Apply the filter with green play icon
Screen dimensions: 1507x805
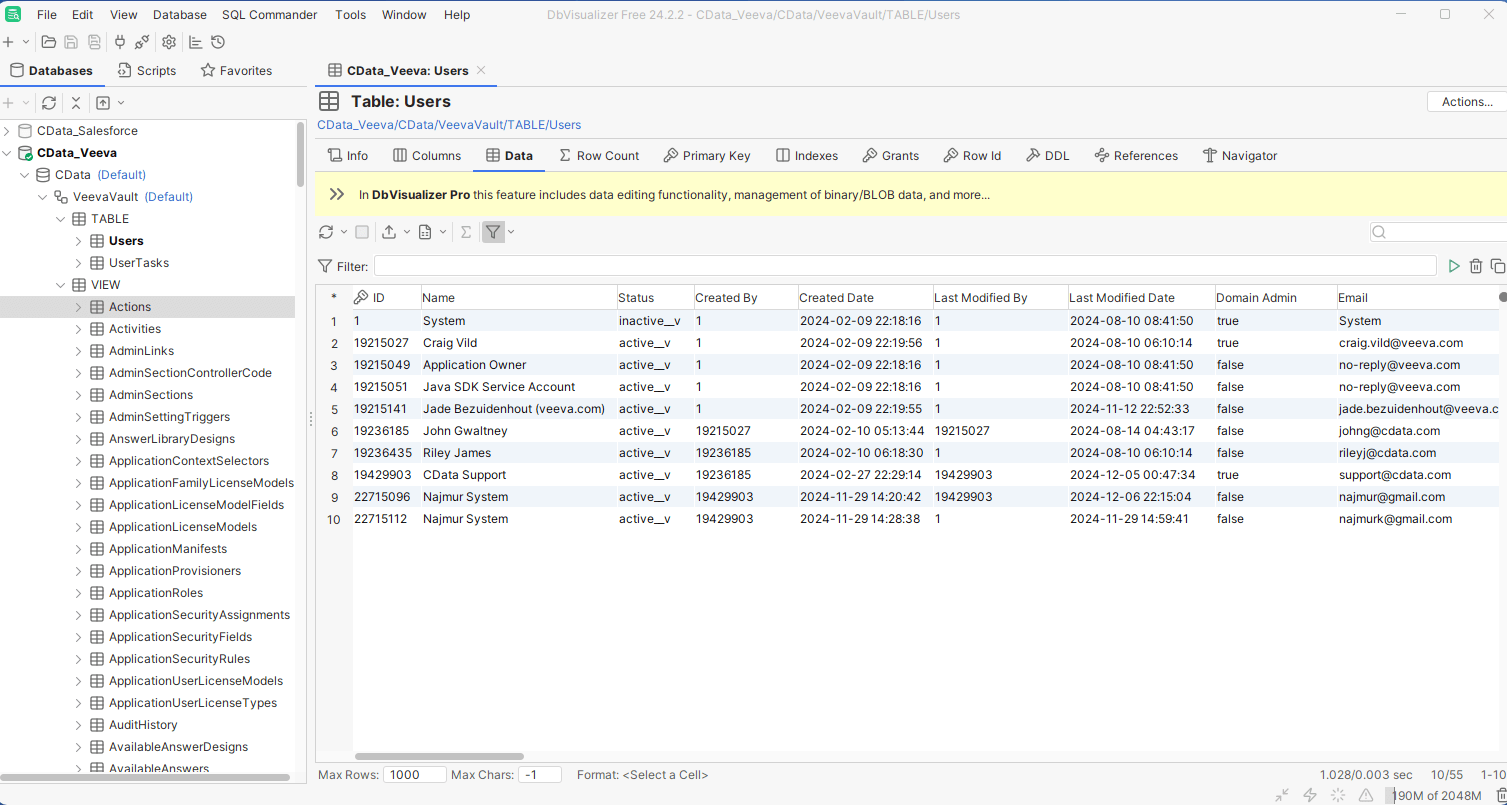click(x=1454, y=266)
